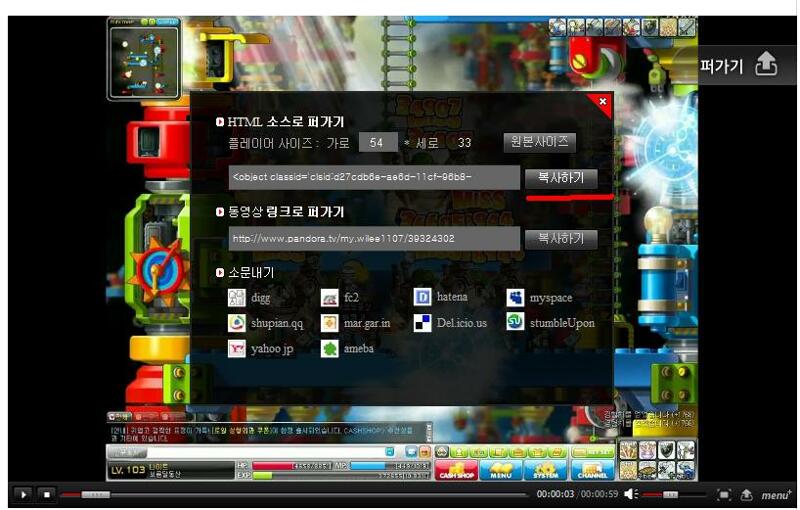
Task: Click the share upload icon in player bar
Action: click(746, 495)
